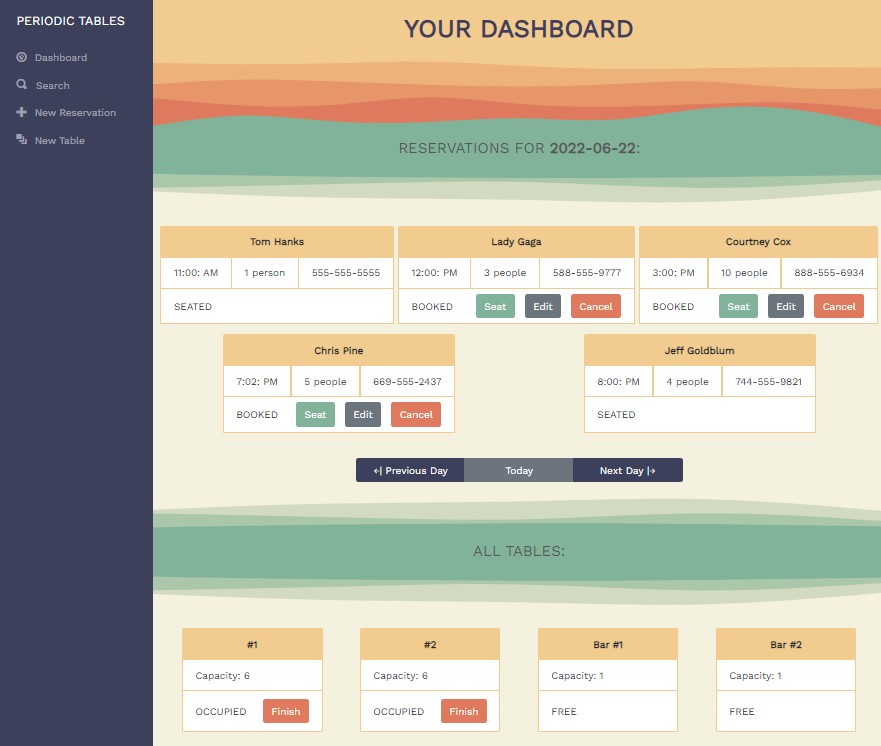Screen dimensions: 881x746
Task: Click phone number 555-555-5555
Action: (346, 272)
